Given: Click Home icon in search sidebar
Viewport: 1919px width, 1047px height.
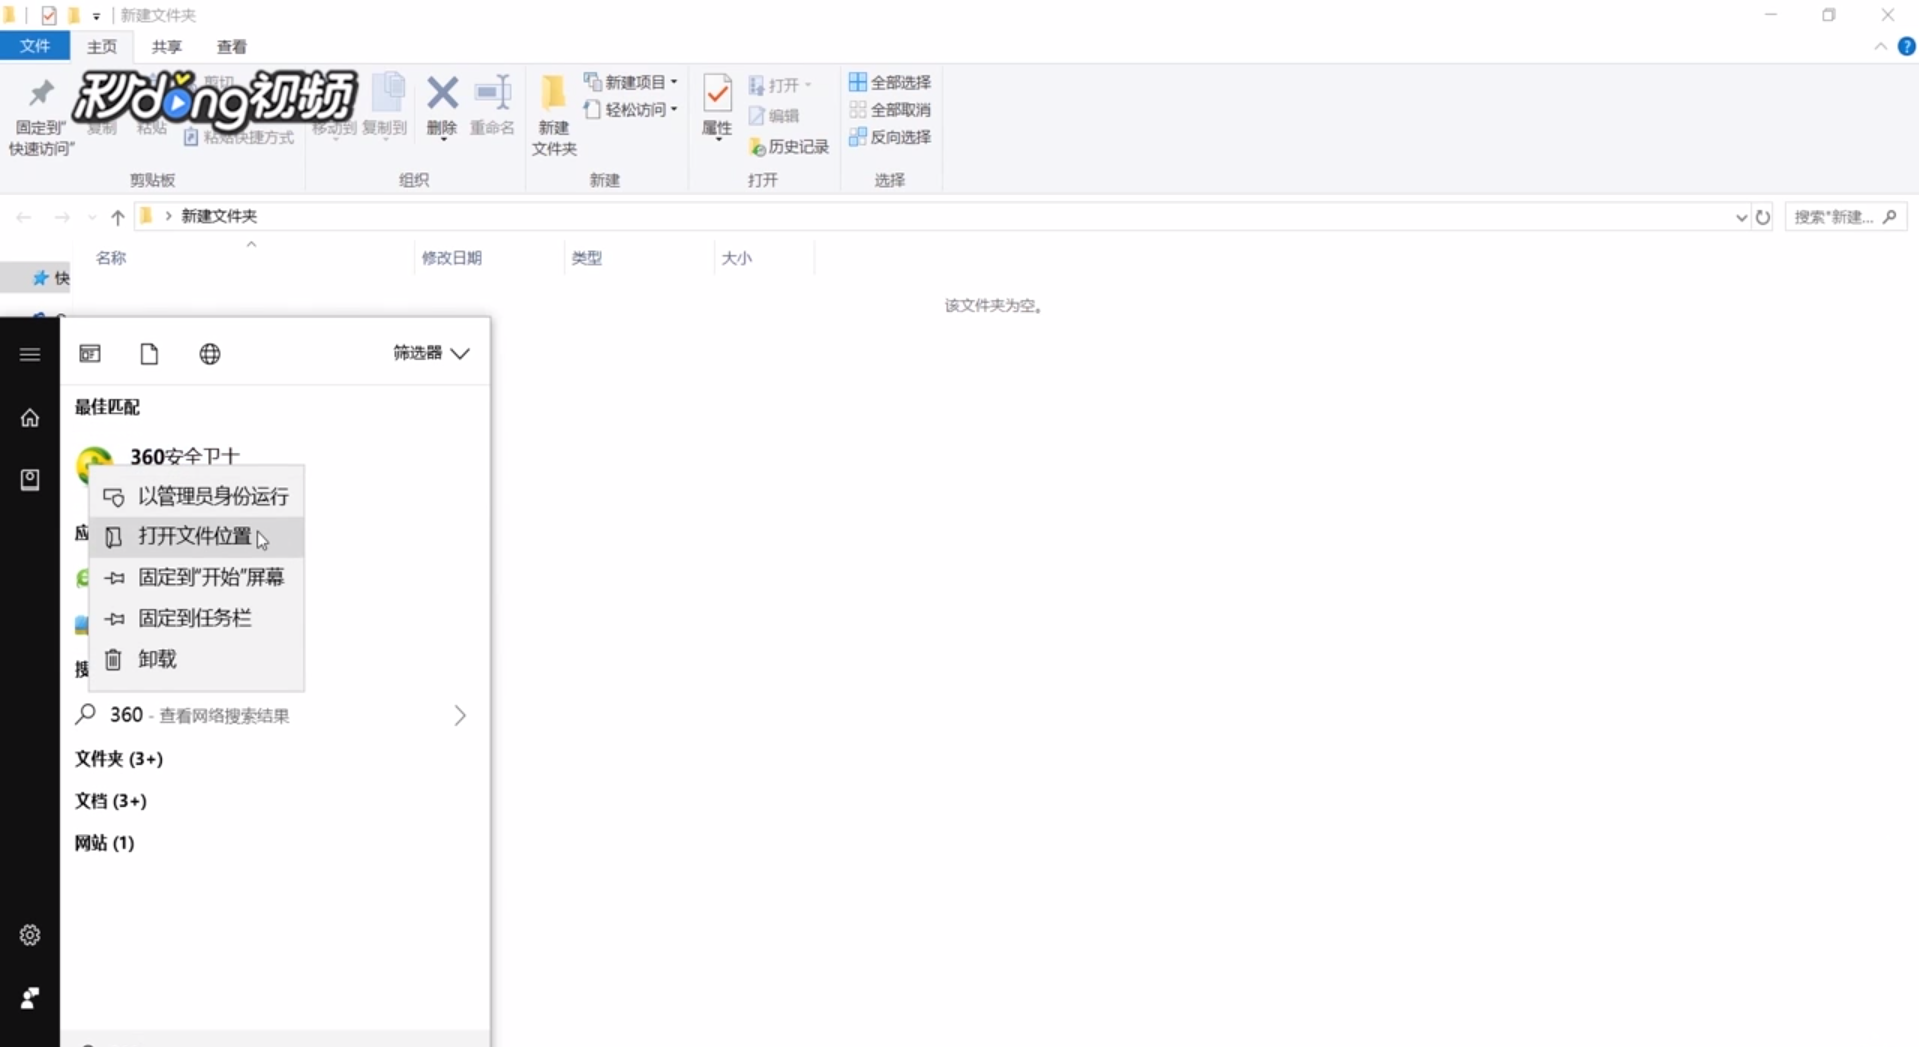Looking at the screenshot, I should point(30,418).
